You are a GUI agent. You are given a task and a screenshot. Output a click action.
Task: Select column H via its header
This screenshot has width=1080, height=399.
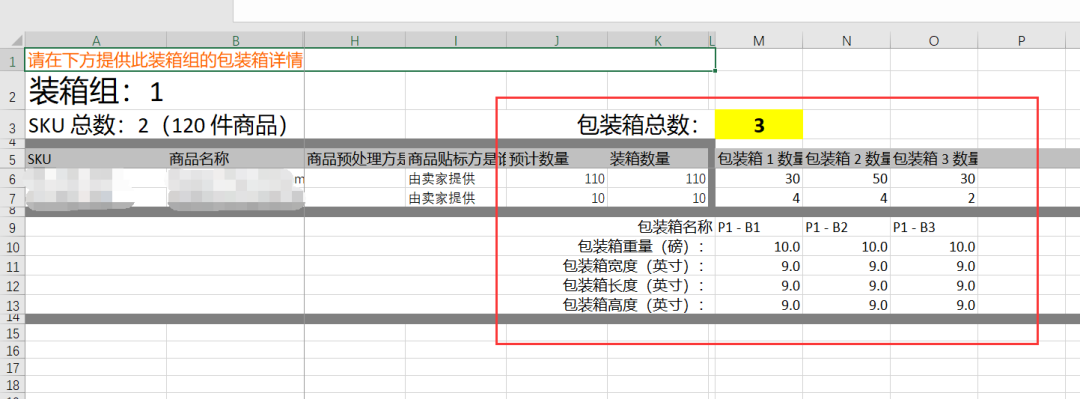[x=354, y=41]
